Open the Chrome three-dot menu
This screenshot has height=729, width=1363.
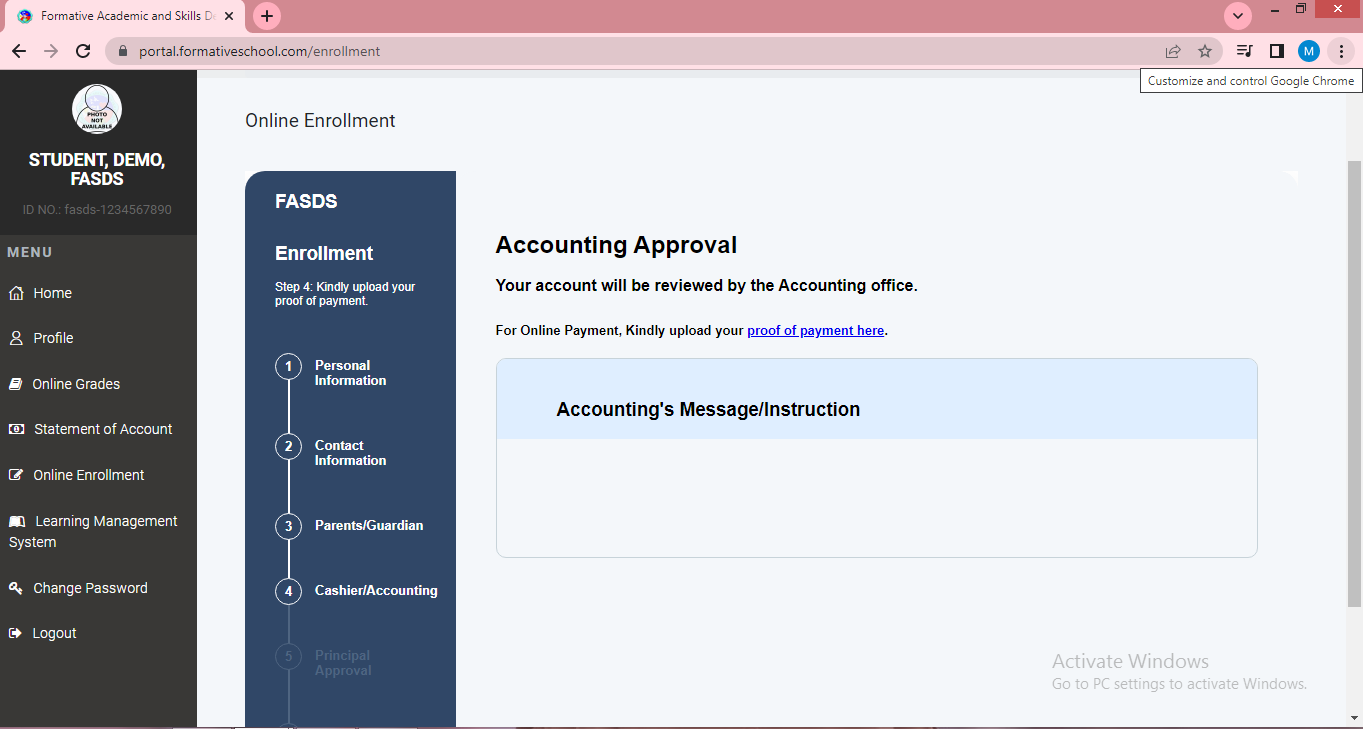(x=1341, y=50)
